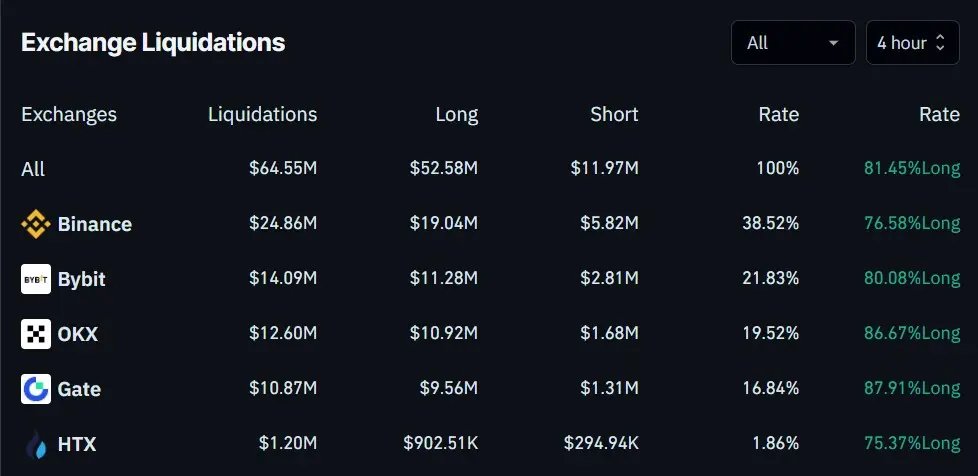Image resolution: width=978 pixels, height=476 pixels.
Task: Select the Gate exchange row name
Action: point(79,389)
